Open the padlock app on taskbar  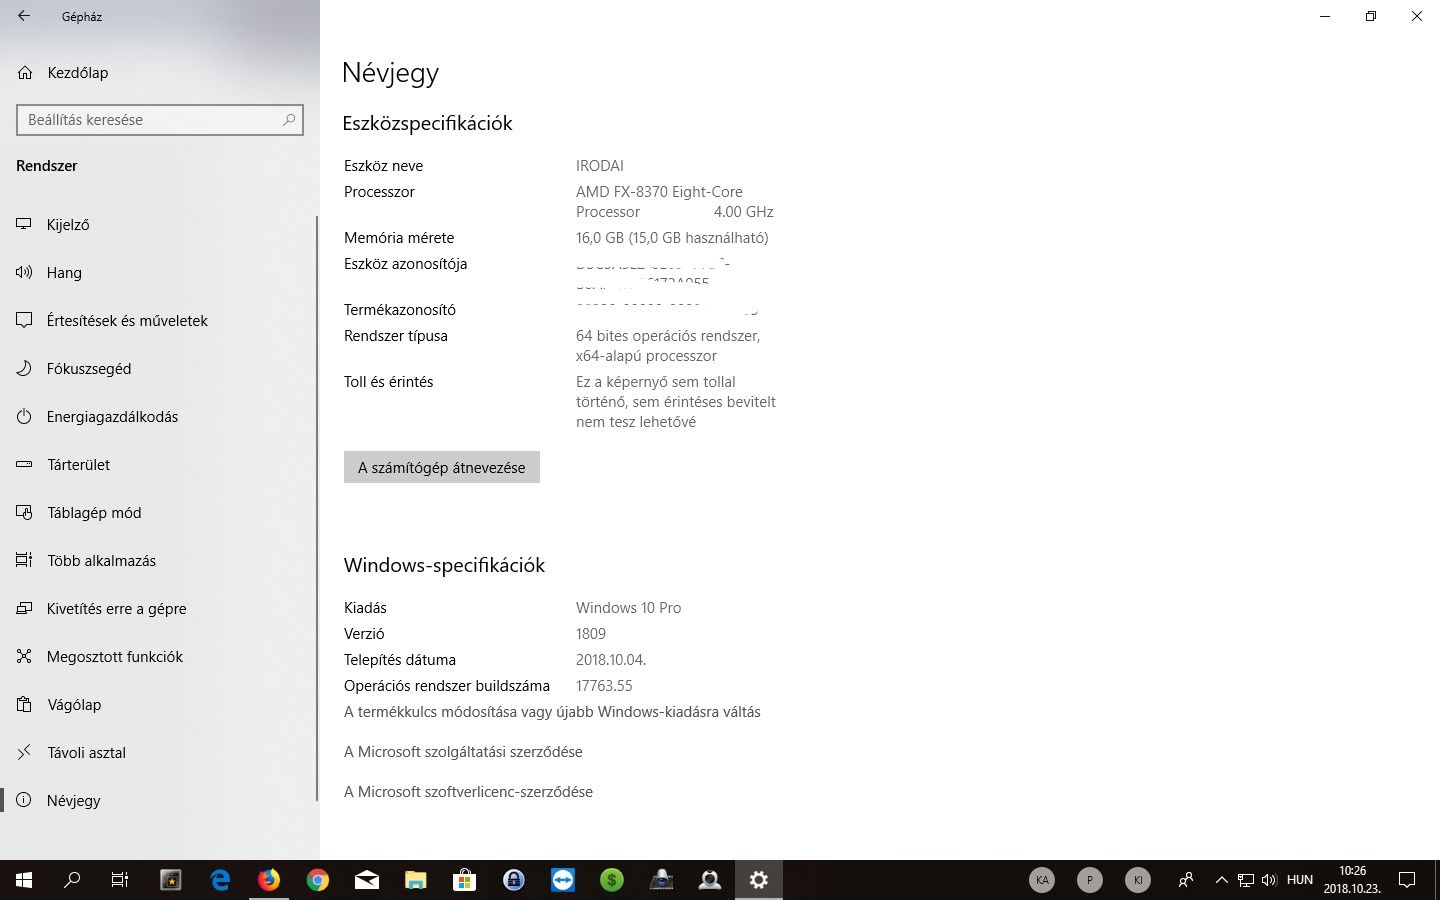pos(514,880)
